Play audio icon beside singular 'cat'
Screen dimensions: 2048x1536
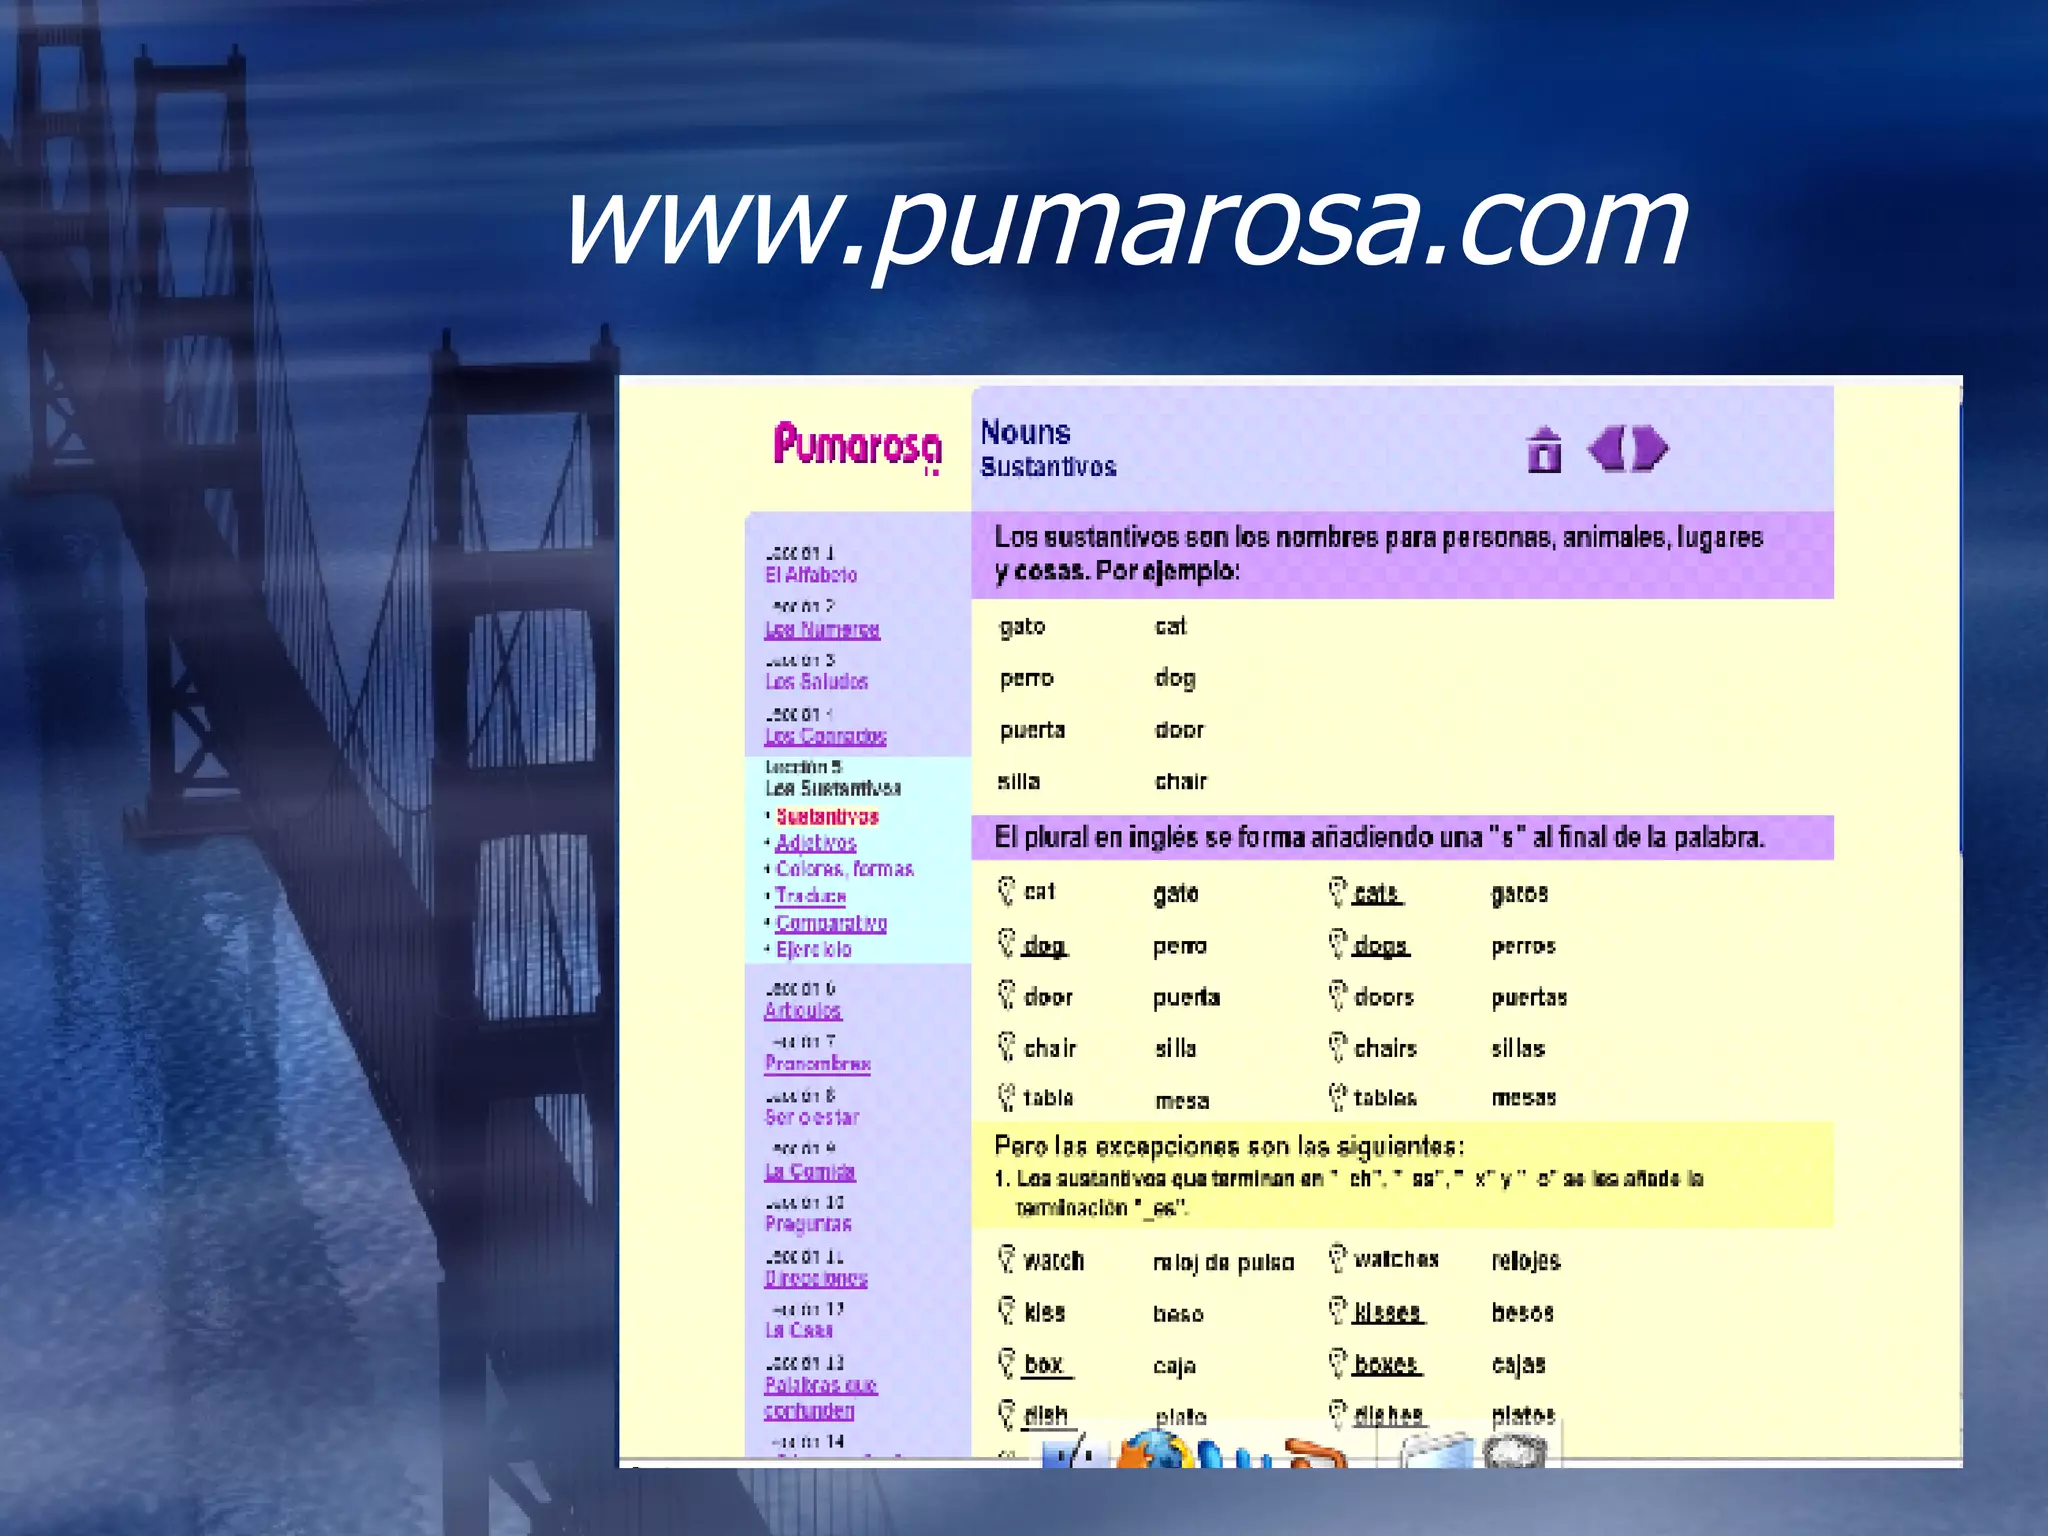[1007, 891]
